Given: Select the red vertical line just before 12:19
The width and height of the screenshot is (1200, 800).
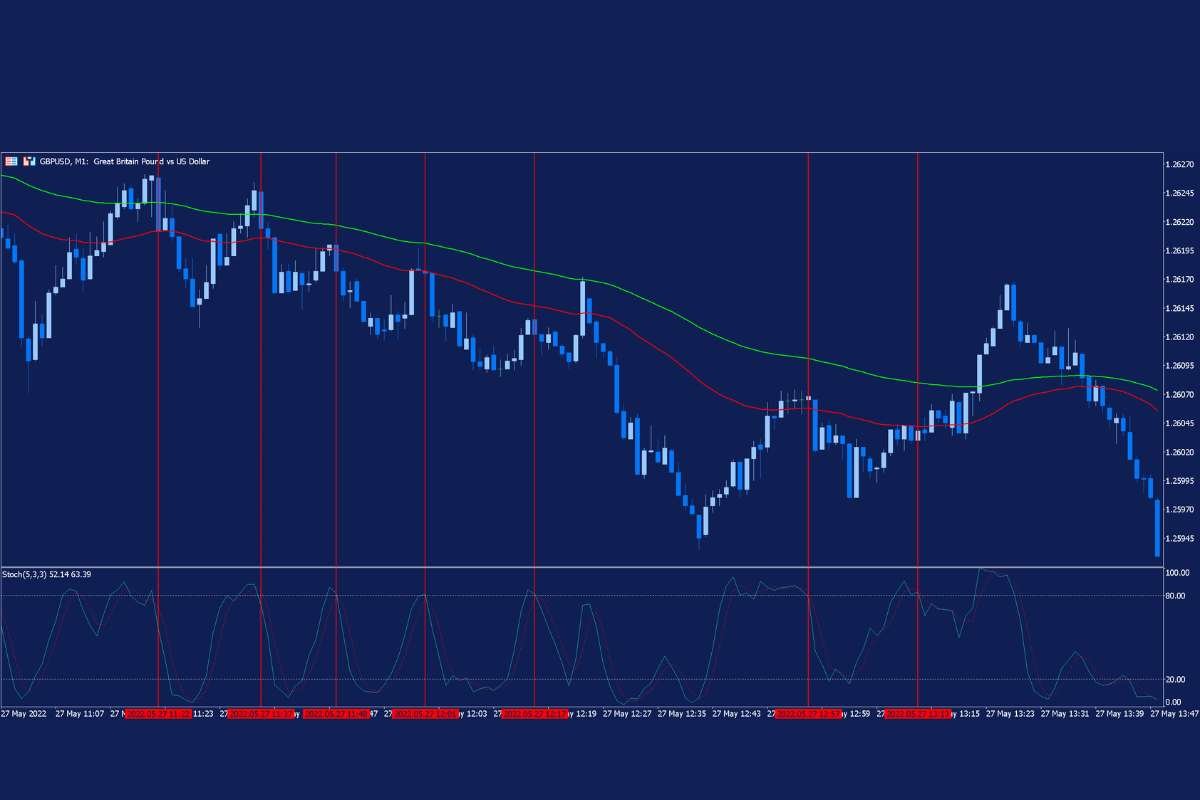Looking at the screenshot, I should (x=534, y=430).
